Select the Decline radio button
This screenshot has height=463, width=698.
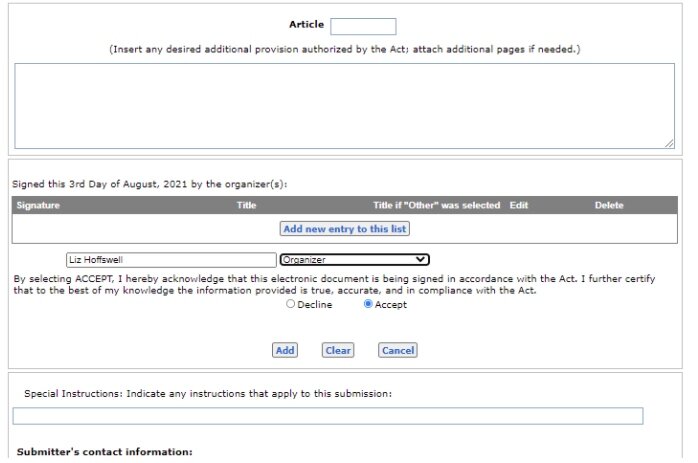(291, 305)
